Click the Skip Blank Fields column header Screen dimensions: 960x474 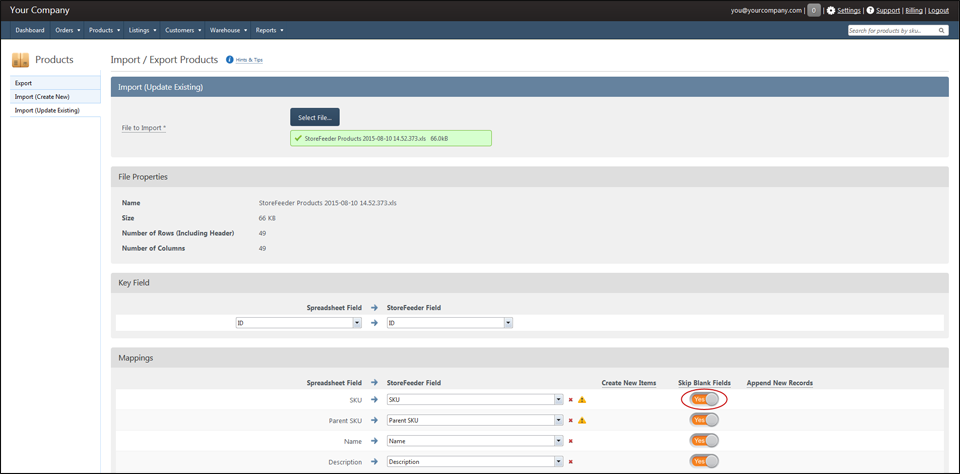pyautogui.click(x=704, y=383)
